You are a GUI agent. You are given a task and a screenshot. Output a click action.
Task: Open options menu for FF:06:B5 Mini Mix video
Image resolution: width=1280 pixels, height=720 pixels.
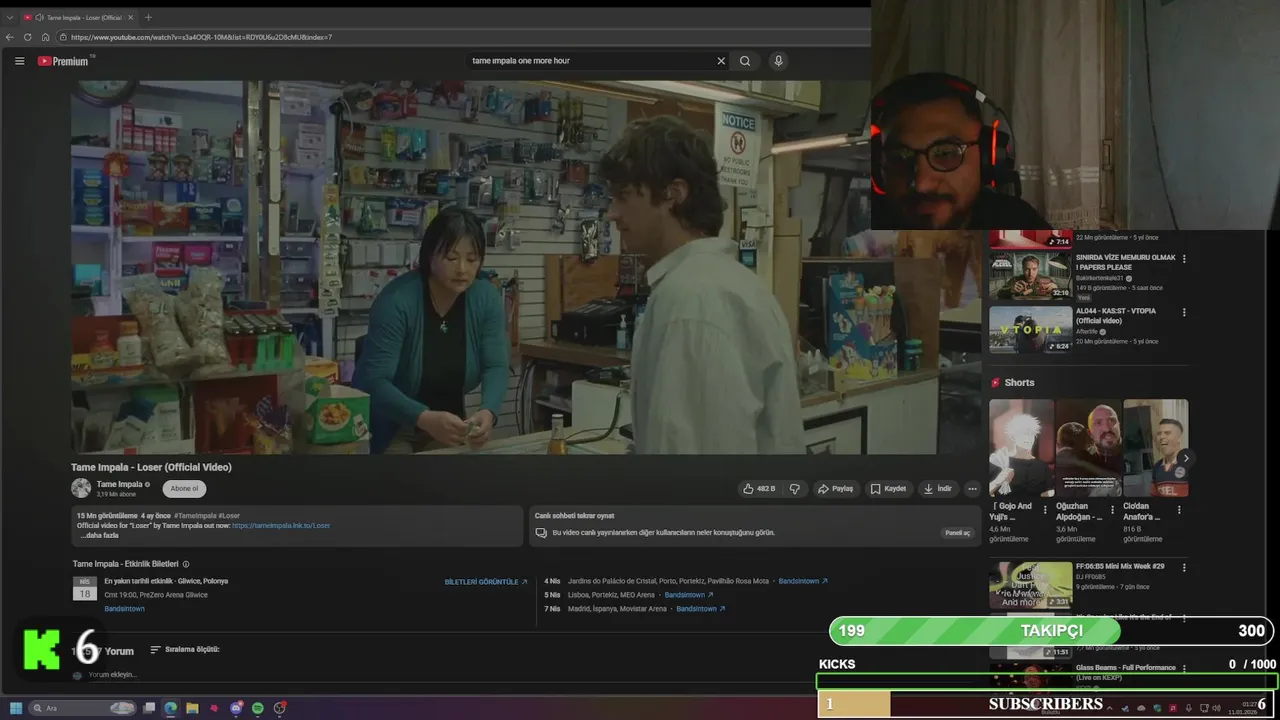click(x=1184, y=568)
